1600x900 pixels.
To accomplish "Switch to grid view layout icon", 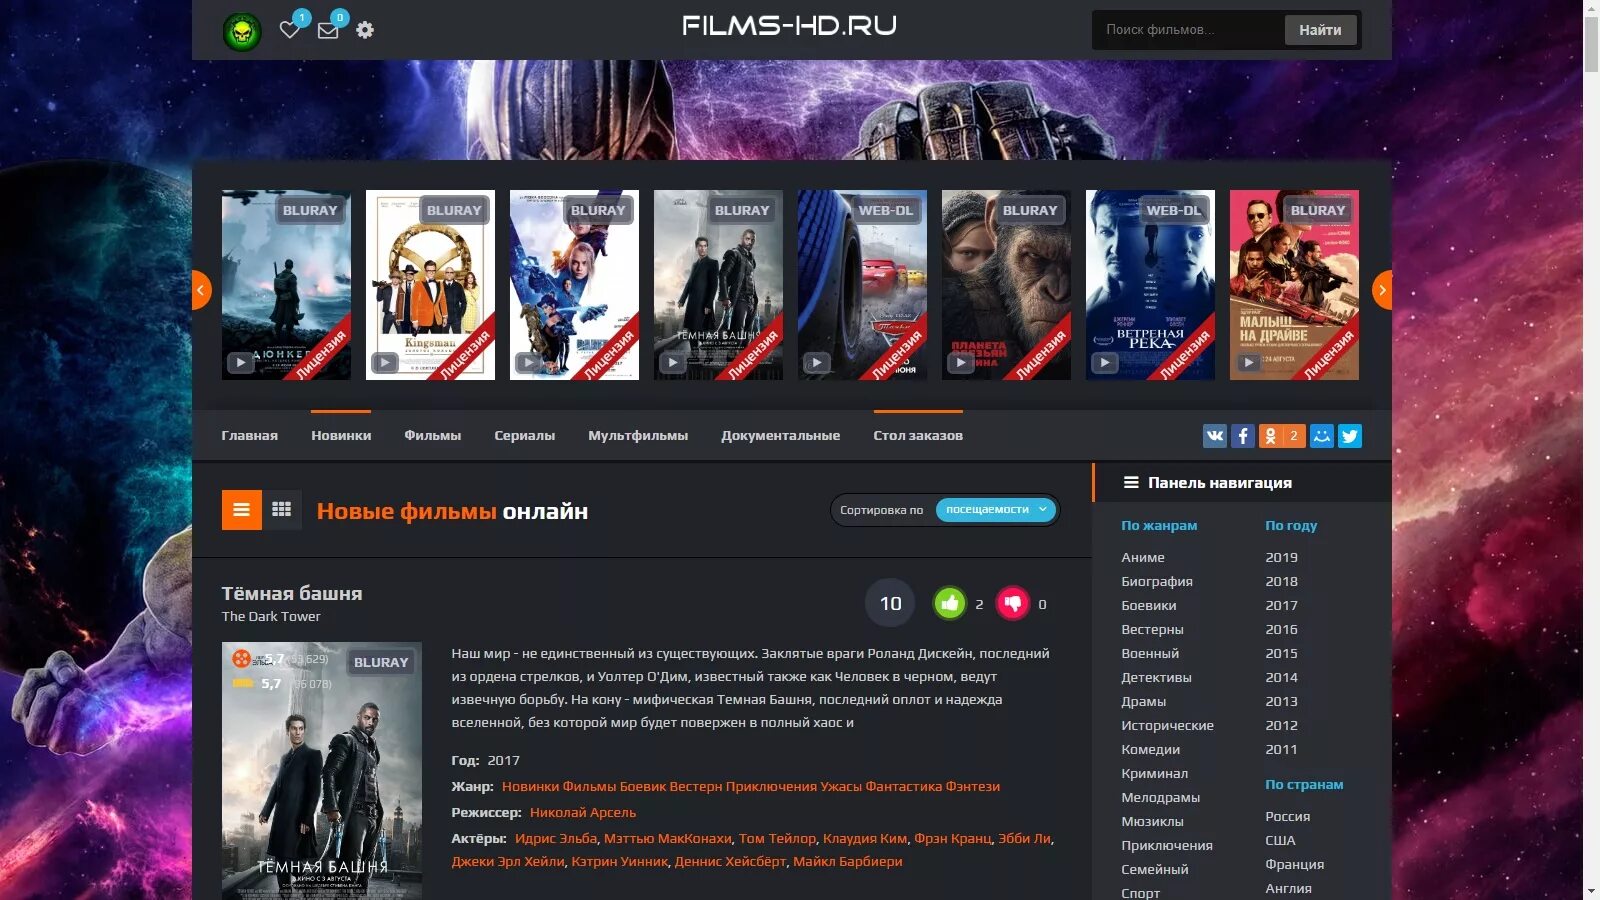I will (x=282, y=510).
